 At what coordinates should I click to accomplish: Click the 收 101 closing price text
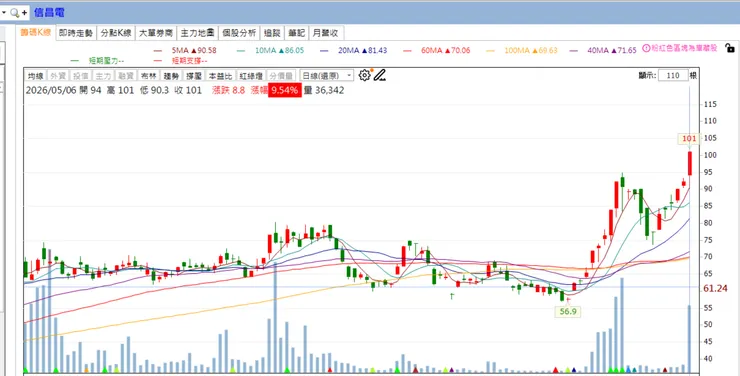tap(188, 90)
